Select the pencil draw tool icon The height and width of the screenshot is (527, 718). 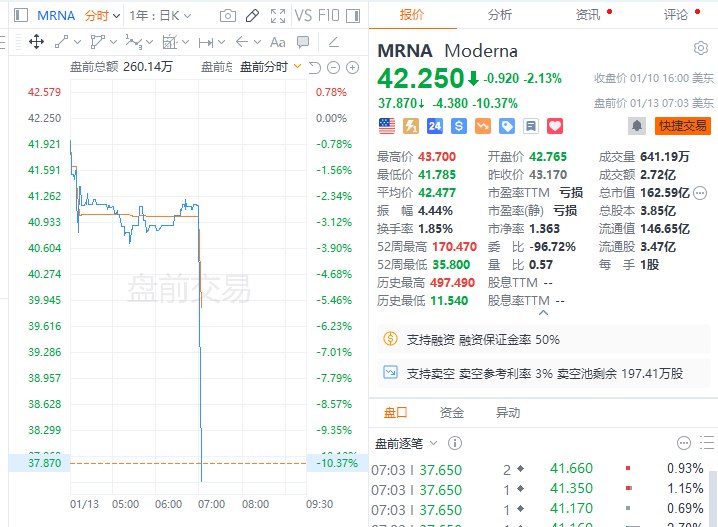[252, 16]
